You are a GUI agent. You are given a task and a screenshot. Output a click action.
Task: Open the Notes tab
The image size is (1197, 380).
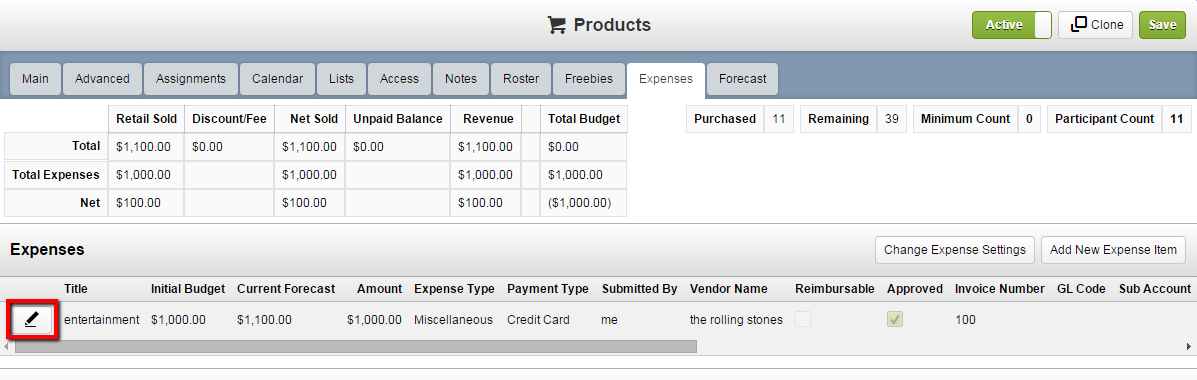[461, 79]
